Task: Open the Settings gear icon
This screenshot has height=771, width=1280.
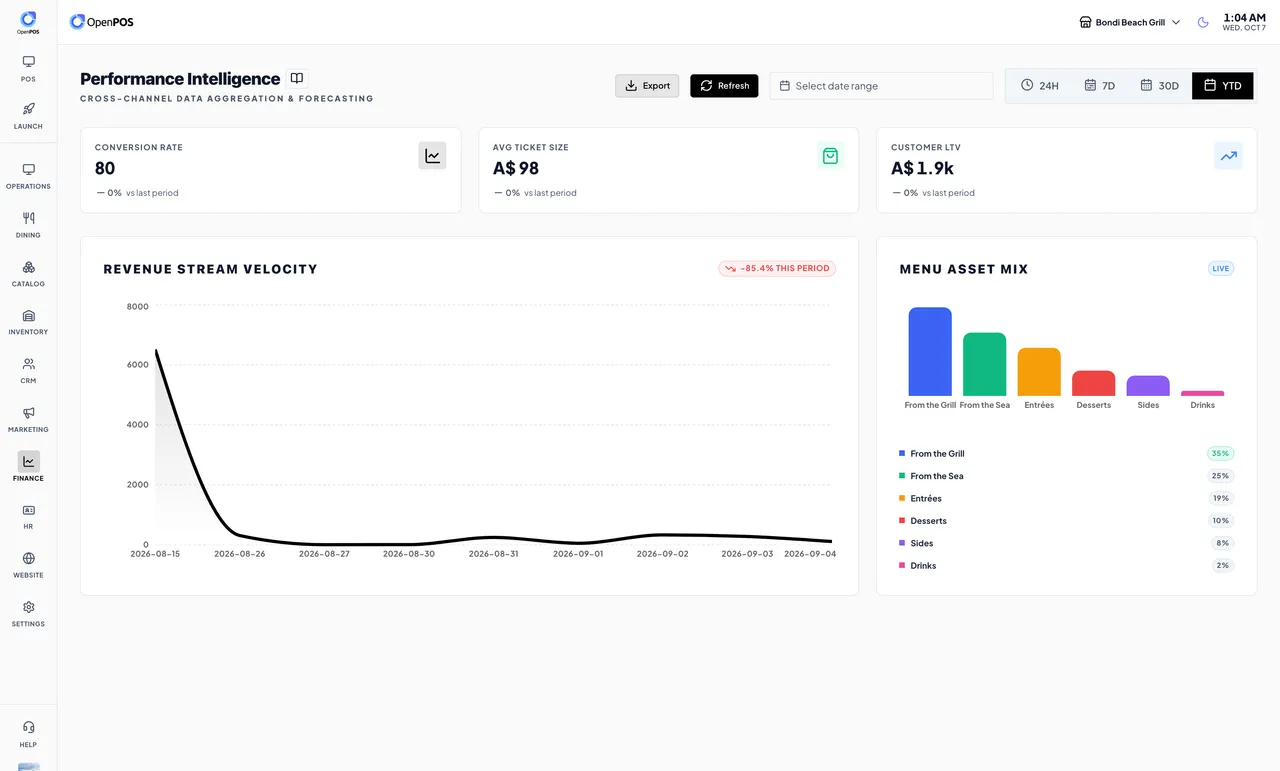Action: coord(28,607)
